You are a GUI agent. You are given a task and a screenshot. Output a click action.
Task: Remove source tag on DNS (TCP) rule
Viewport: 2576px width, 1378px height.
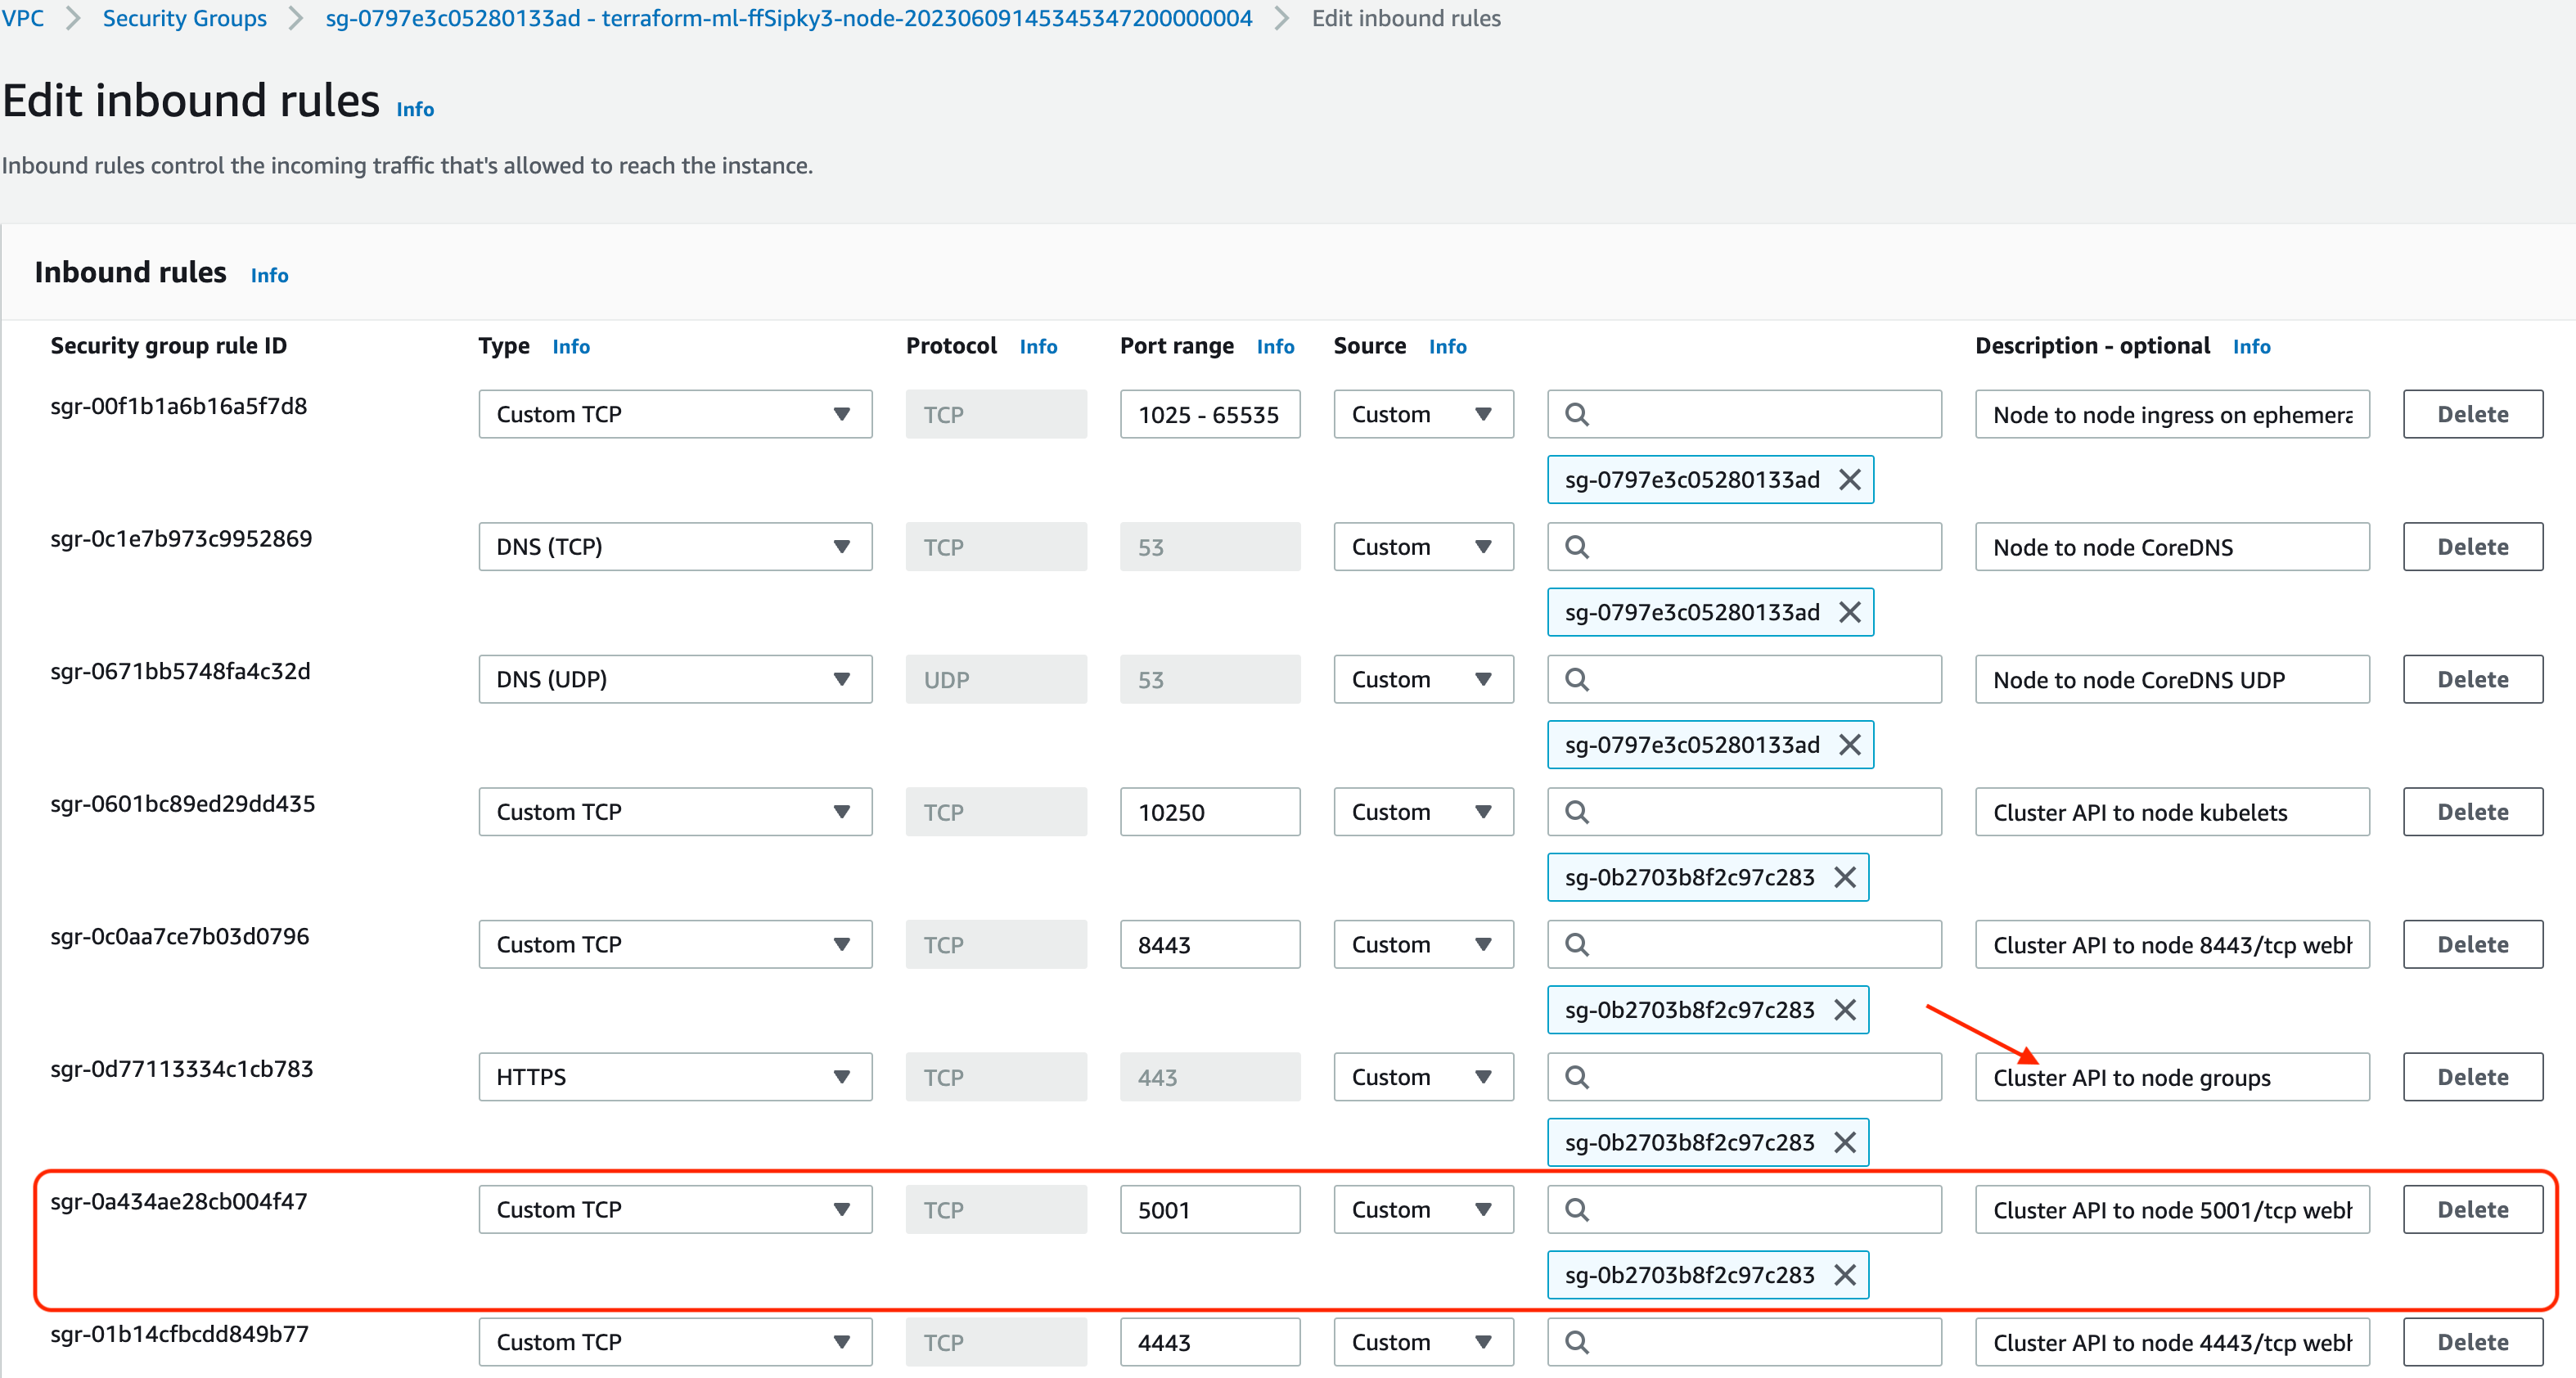click(1849, 612)
